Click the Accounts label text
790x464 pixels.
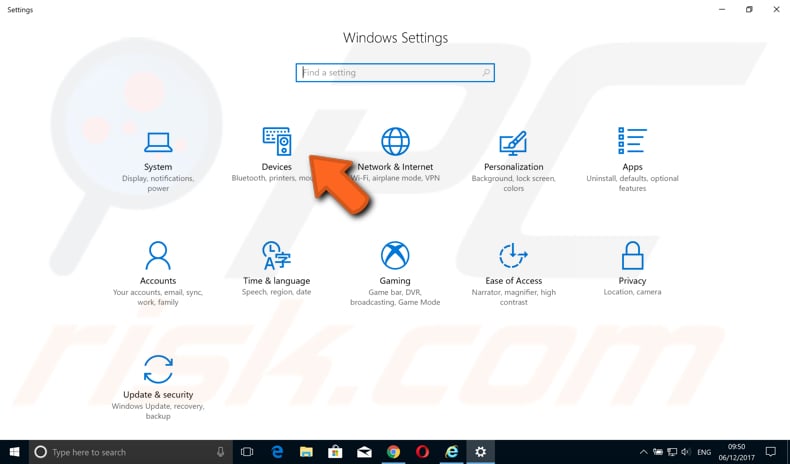158,281
